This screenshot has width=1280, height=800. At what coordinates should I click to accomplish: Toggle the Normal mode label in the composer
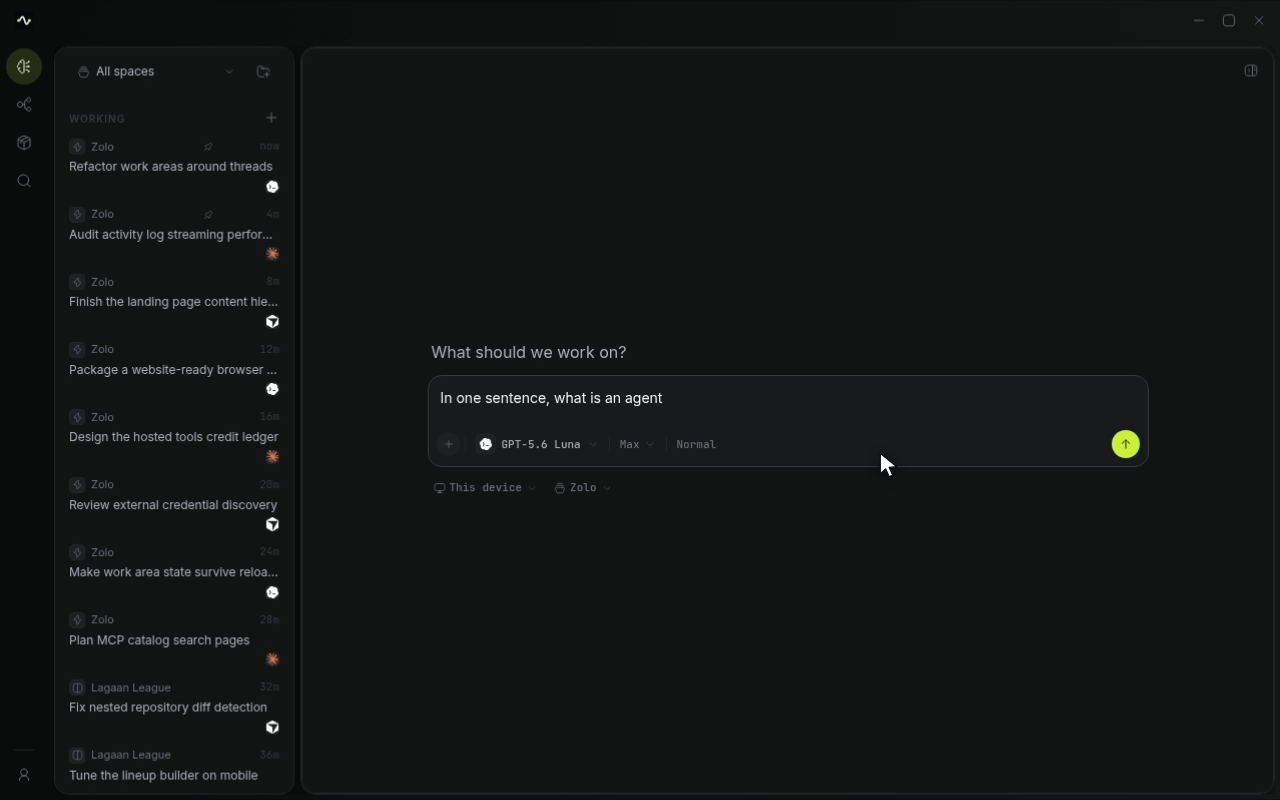[x=696, y=444]
